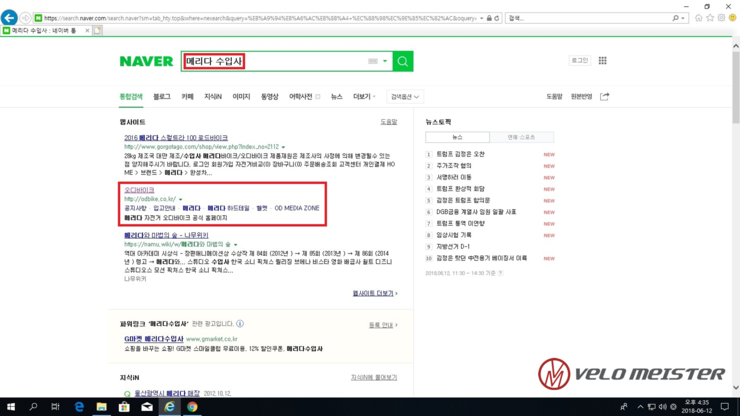Screen dimensions: 740x416
Task: Click the magnifier in browser search box
Action: (675, 18)
